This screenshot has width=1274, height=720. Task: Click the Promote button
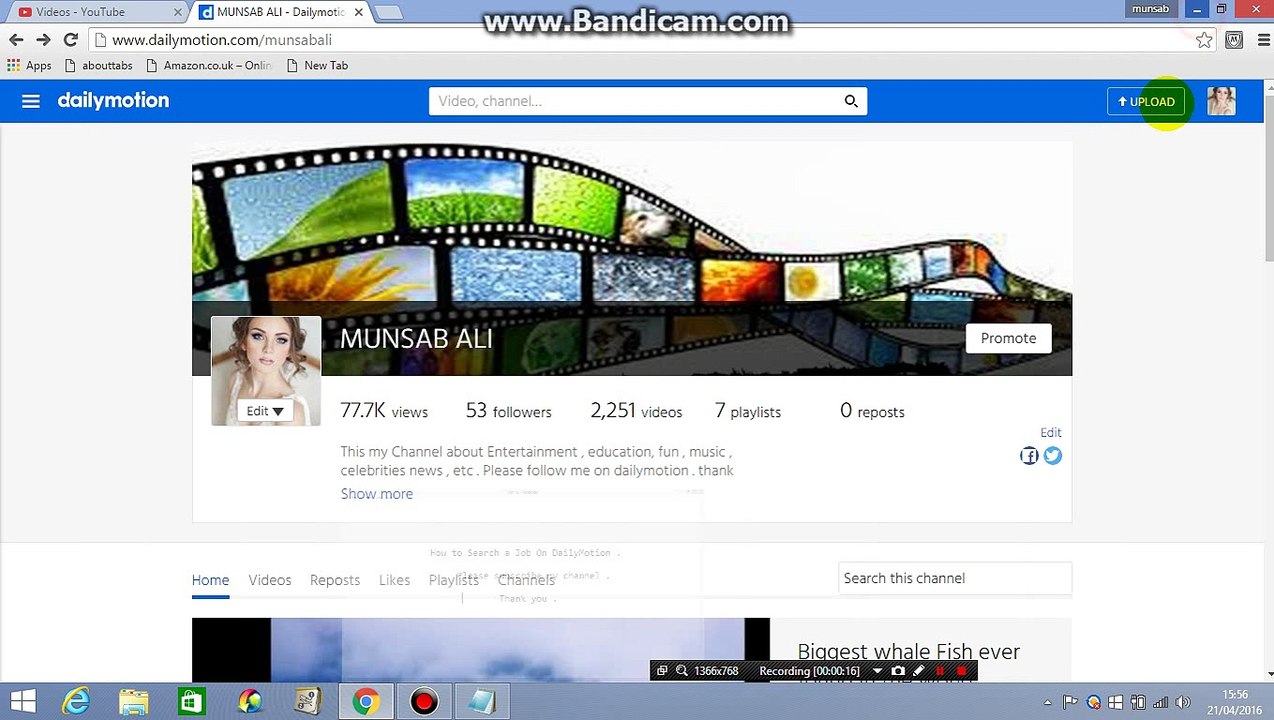(1008, 338)
